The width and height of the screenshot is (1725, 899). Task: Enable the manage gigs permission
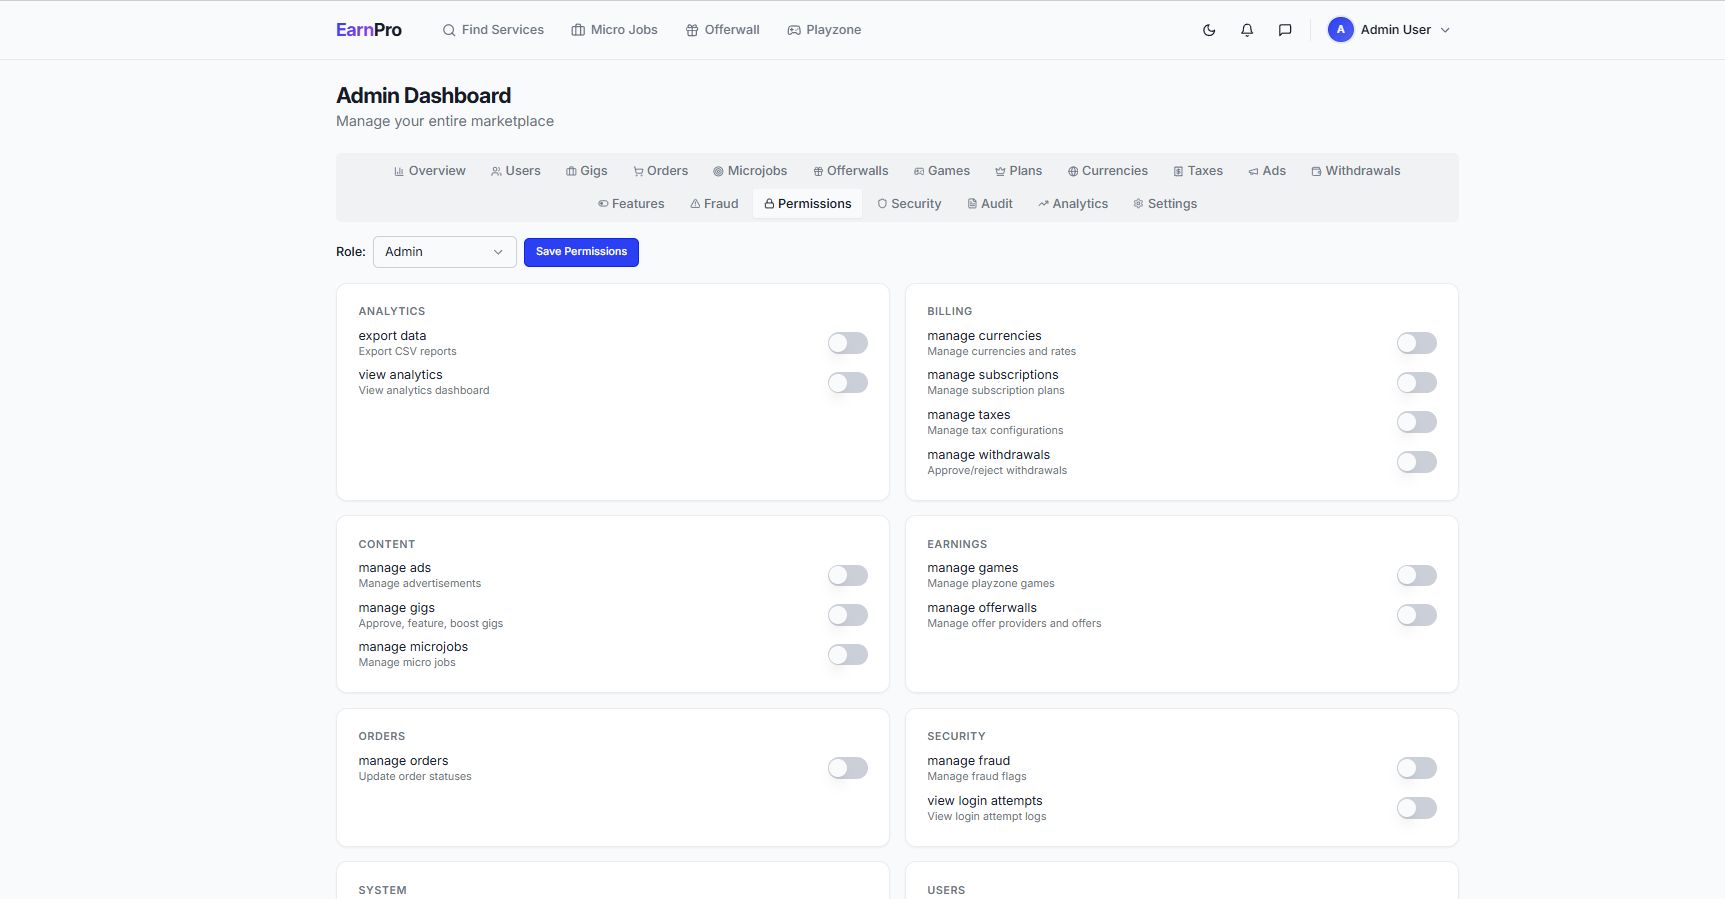pyautogui.click(x=847, y=615)
